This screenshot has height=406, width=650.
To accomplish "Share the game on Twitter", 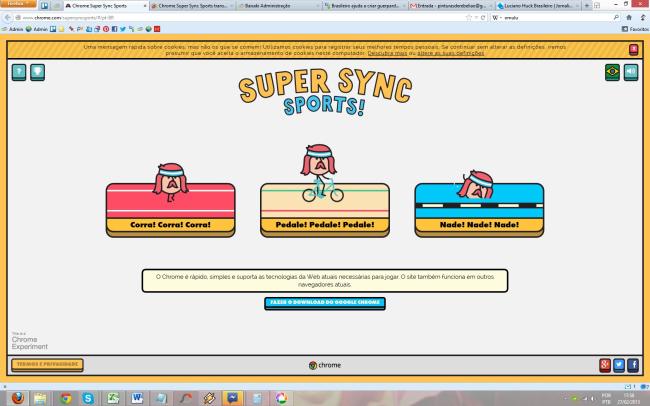I will (x=619, y=365).
